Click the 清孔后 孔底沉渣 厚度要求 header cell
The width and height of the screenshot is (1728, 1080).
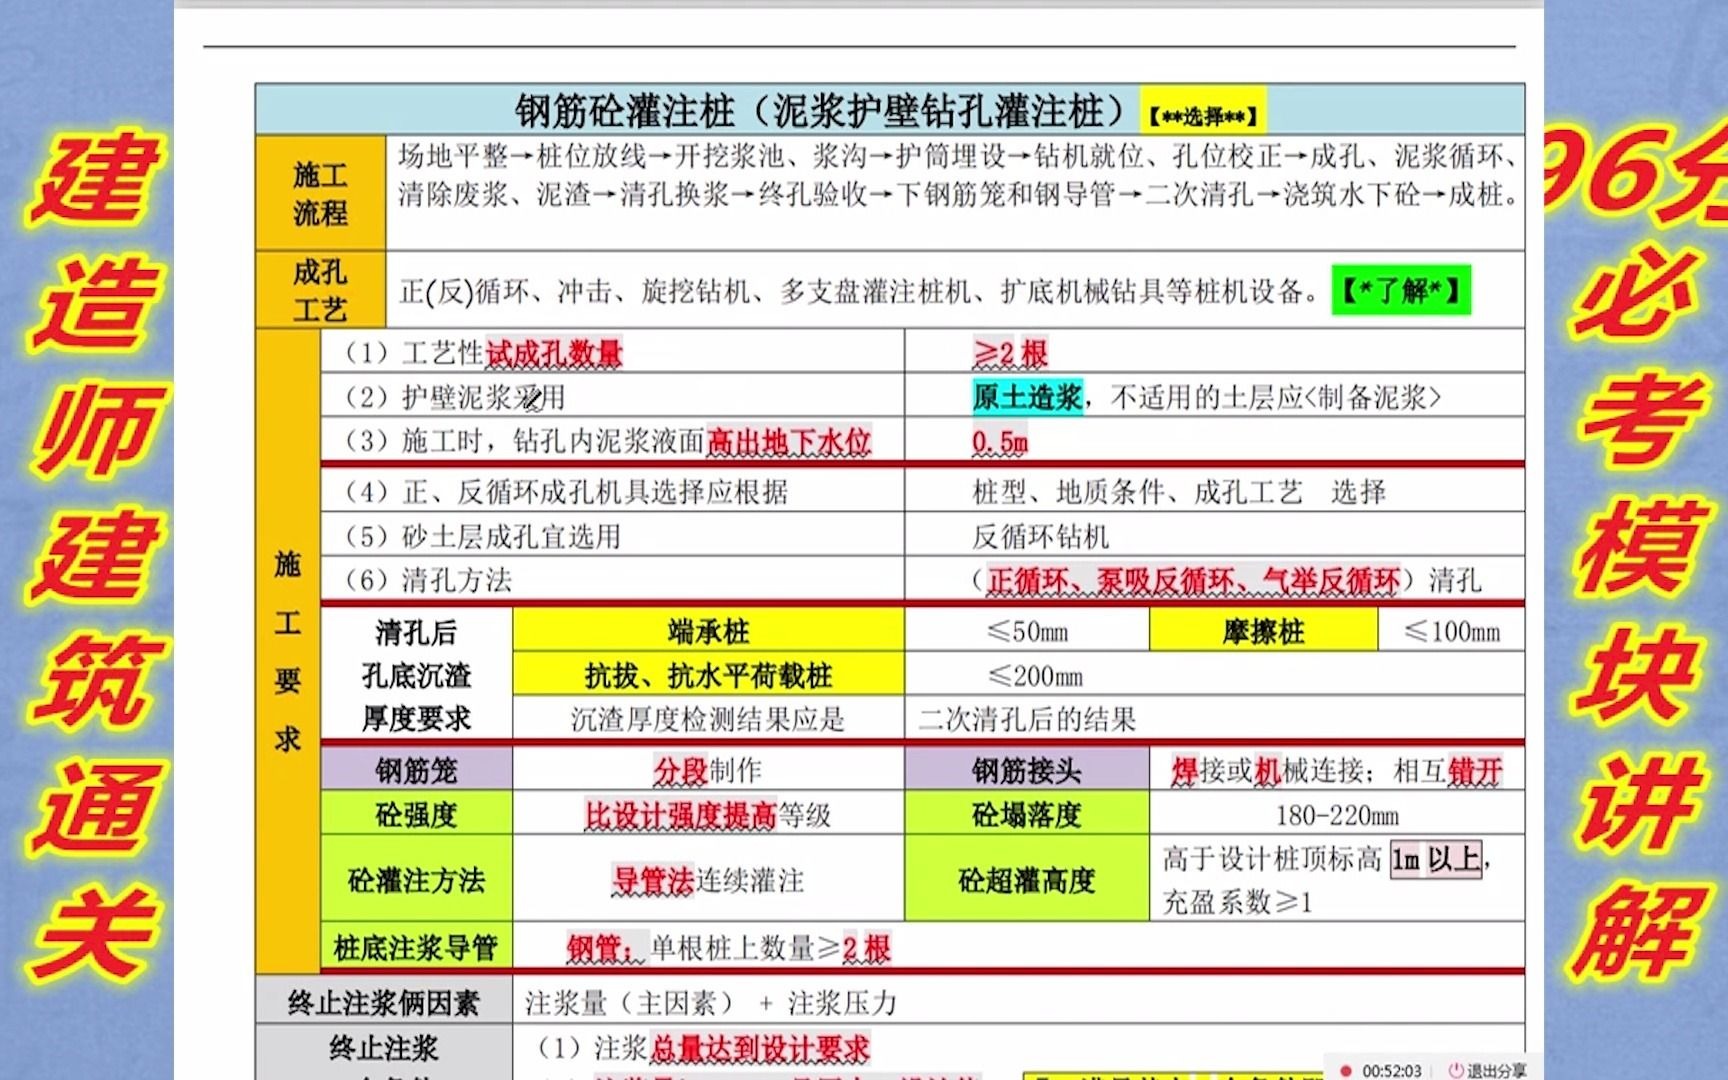tap(417, 675)
